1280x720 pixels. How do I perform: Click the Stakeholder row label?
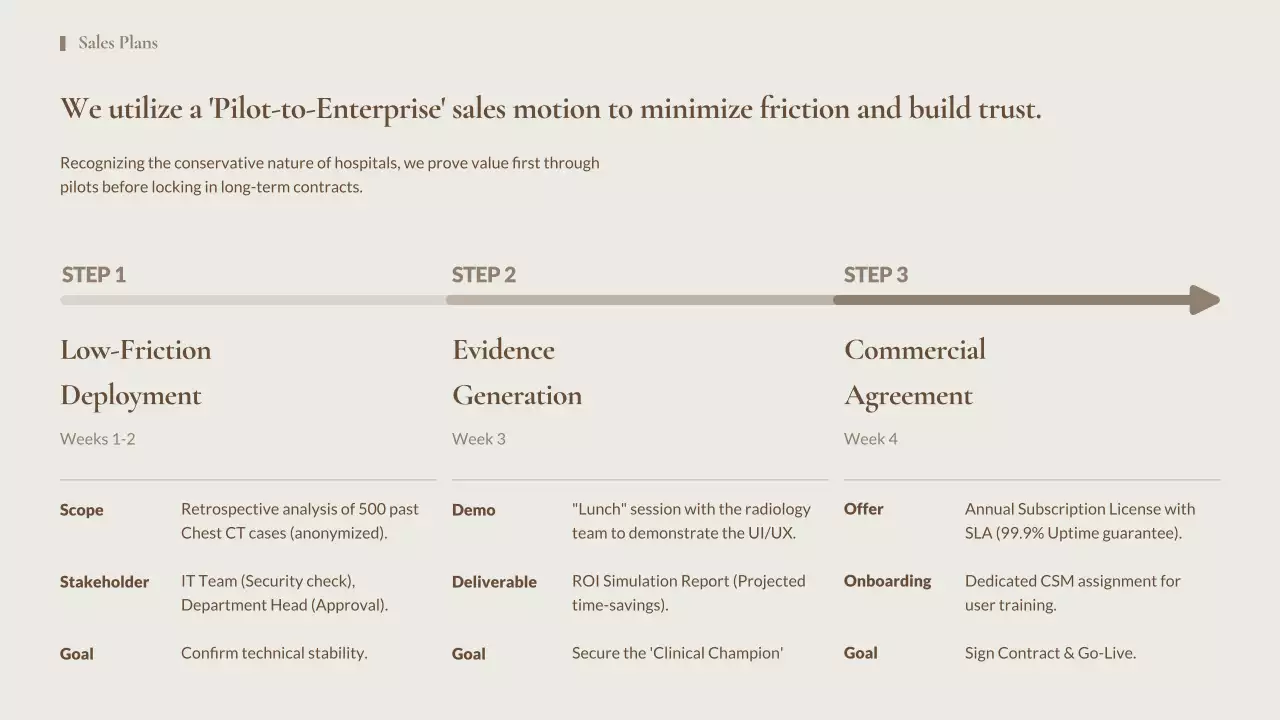[104, 582]
